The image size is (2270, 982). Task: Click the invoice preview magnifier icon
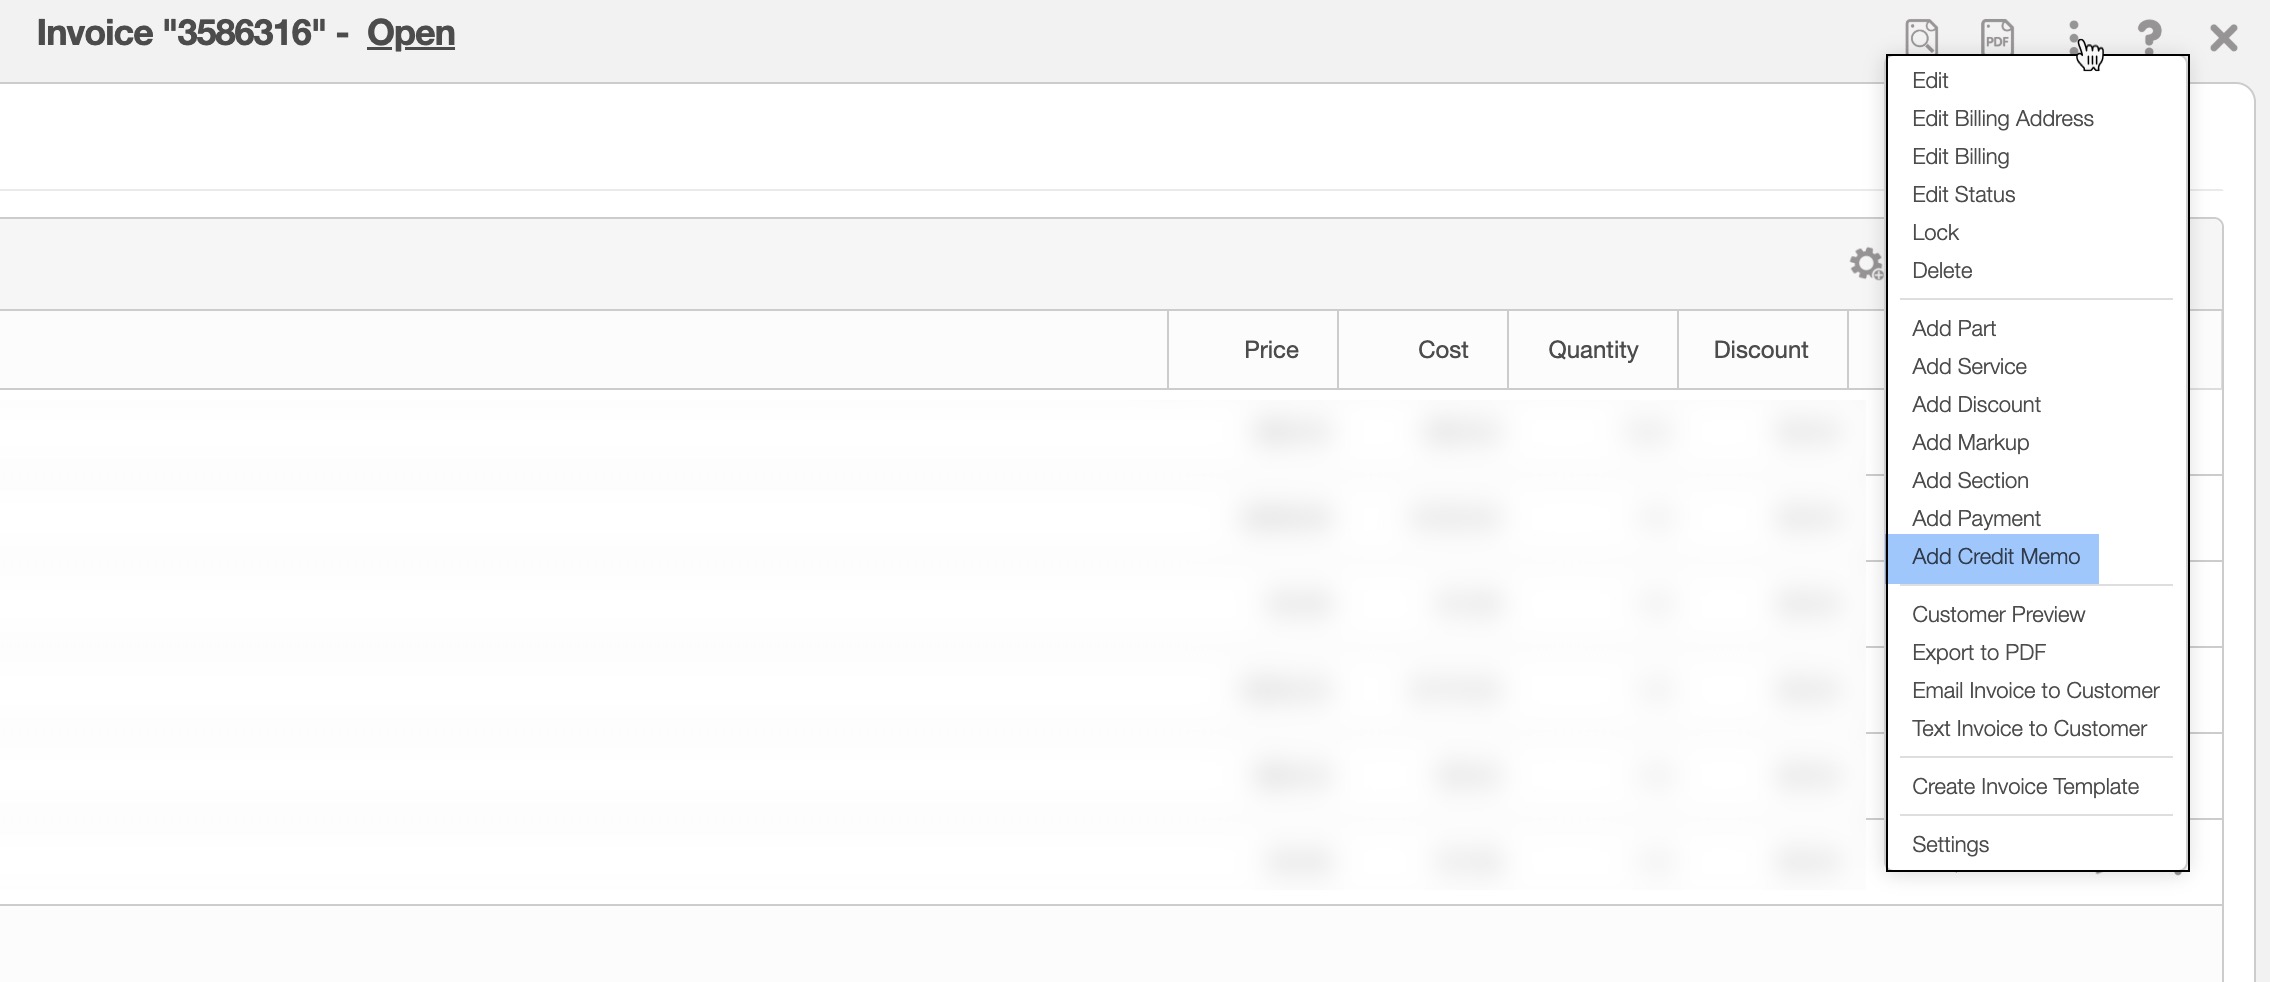[x=1921, y=37]
